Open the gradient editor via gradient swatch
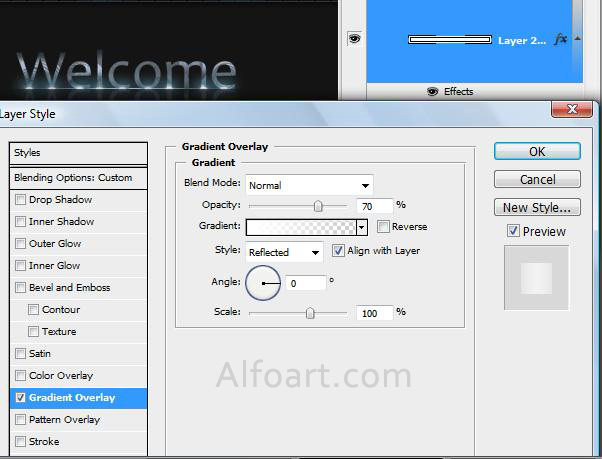Screen dimensions: 602x459 301,227
